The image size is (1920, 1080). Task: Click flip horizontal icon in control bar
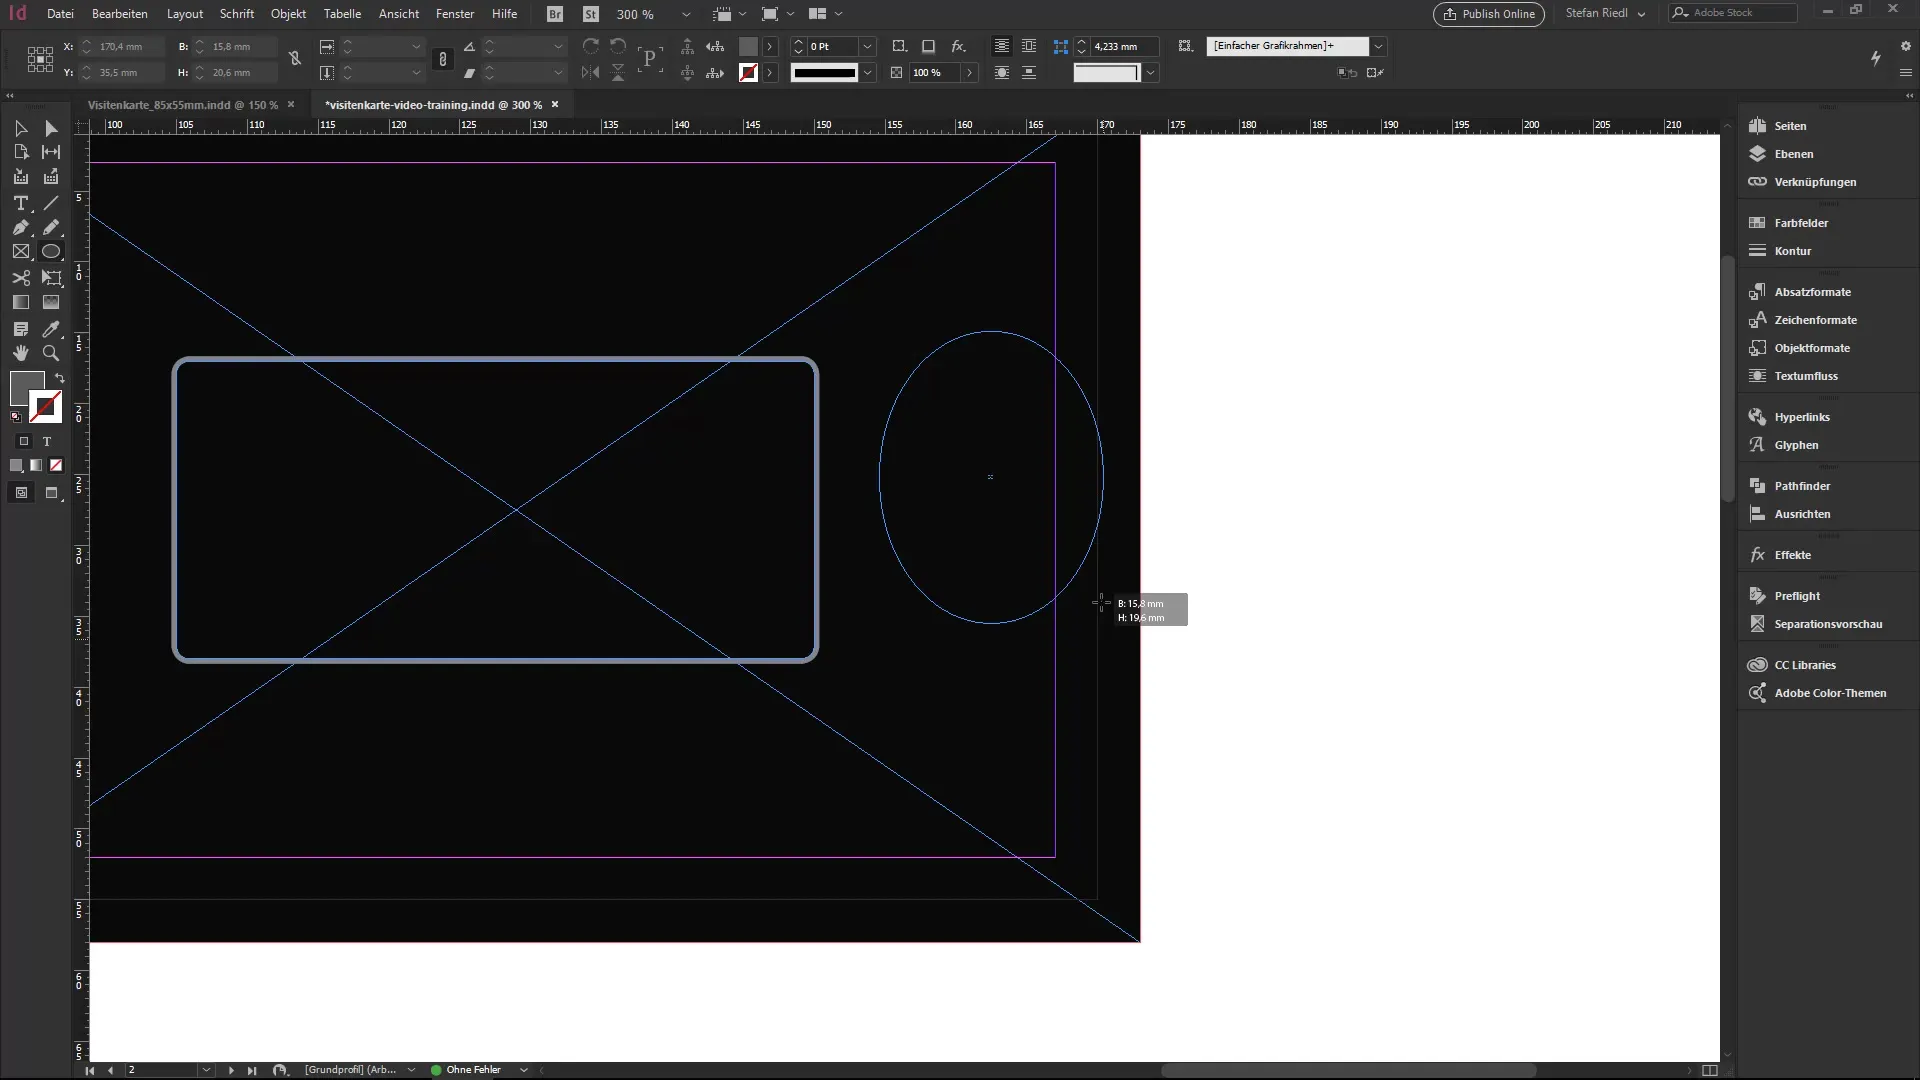pos(591,72)
